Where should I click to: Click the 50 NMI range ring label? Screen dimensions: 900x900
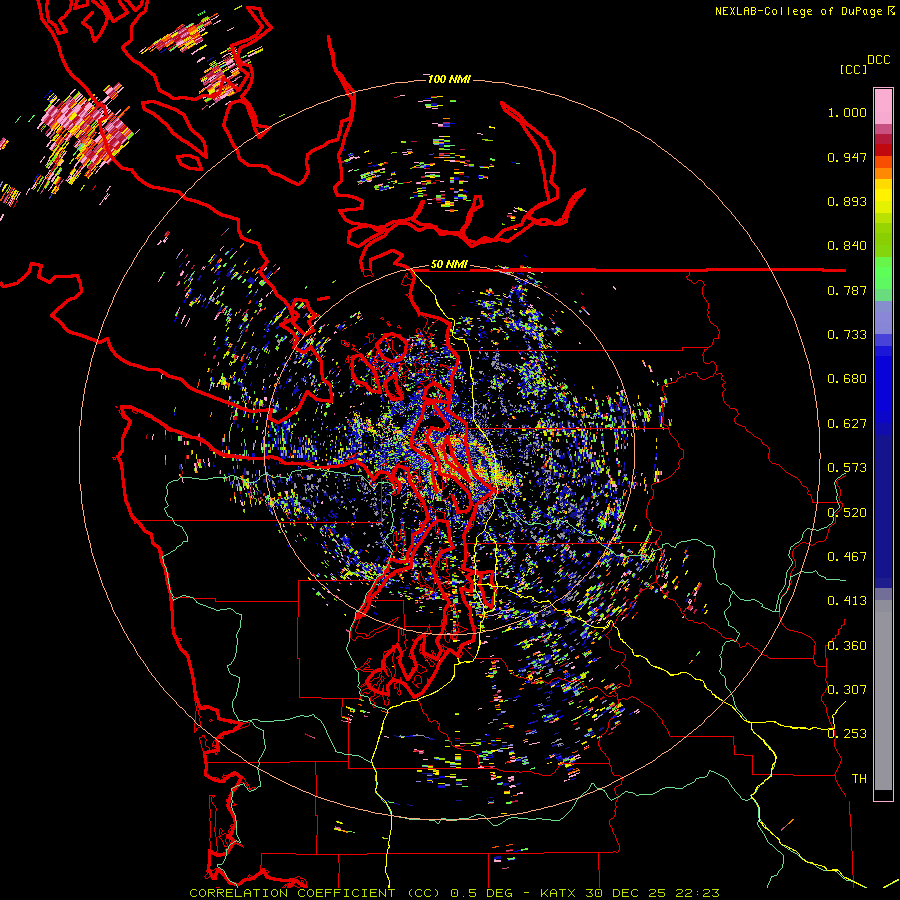(449, 265)
